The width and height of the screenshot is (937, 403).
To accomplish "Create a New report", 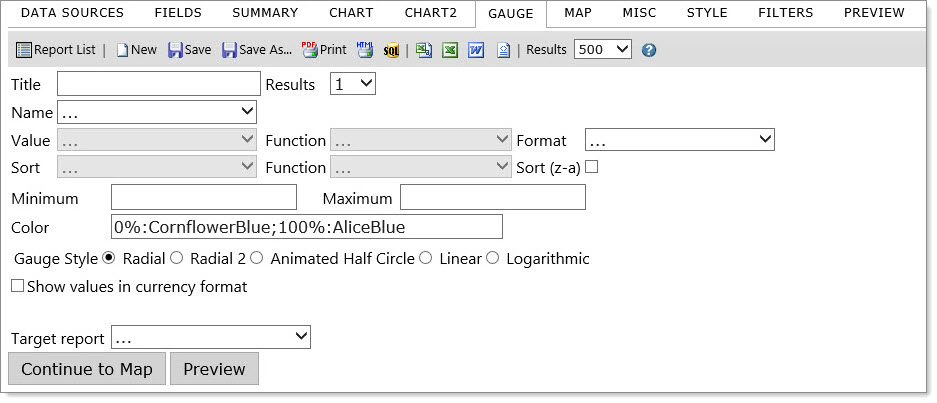I will point(136,50).
